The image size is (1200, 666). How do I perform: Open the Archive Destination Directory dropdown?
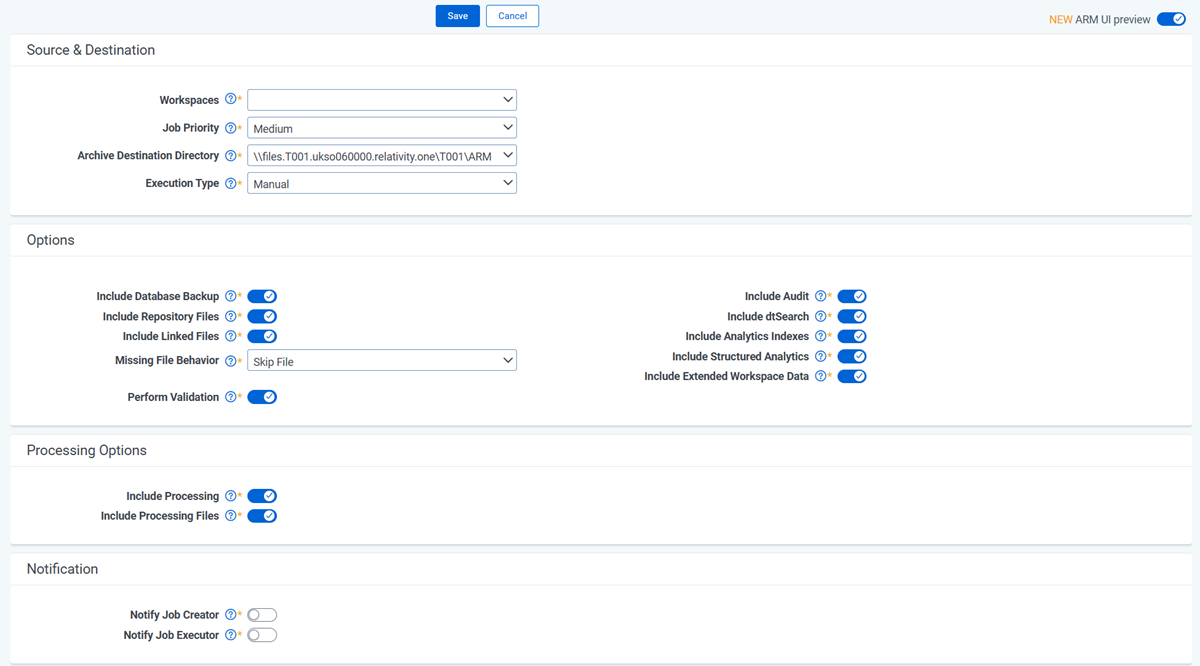pos(382,156)
